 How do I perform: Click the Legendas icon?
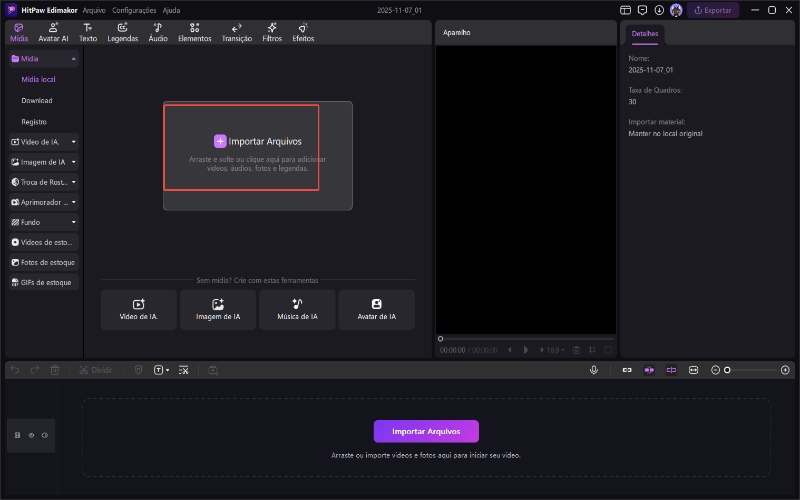(x=122, y=32)
